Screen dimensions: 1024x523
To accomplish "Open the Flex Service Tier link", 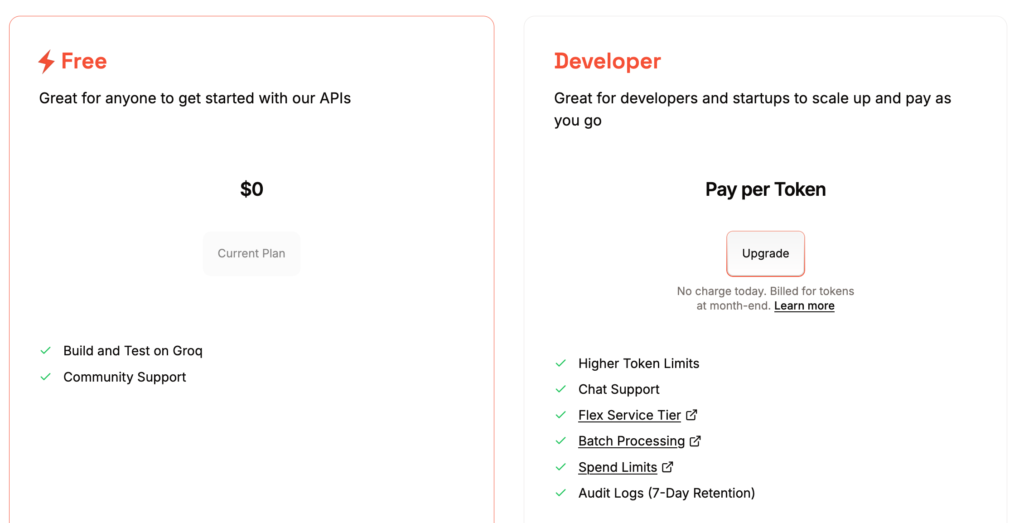I will pos(629,415).
